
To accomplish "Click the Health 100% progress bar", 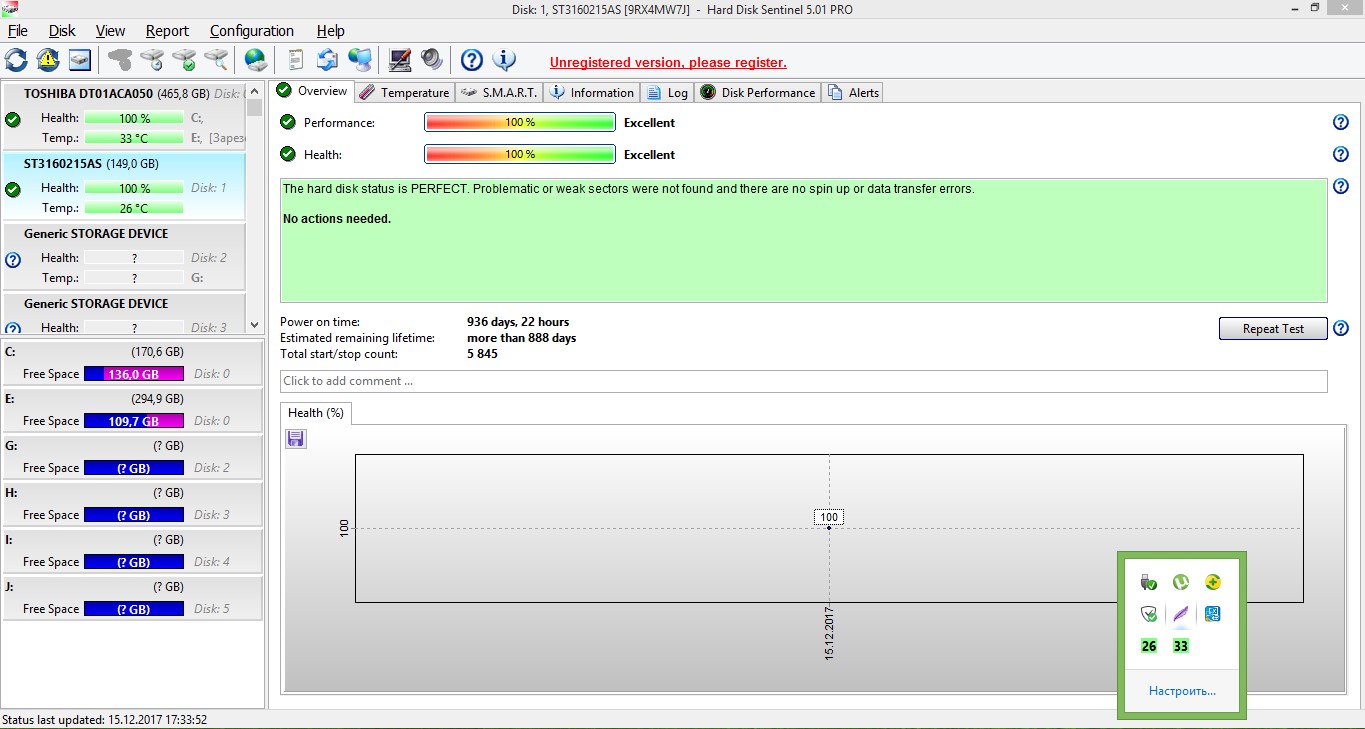I will coord(519,154).
